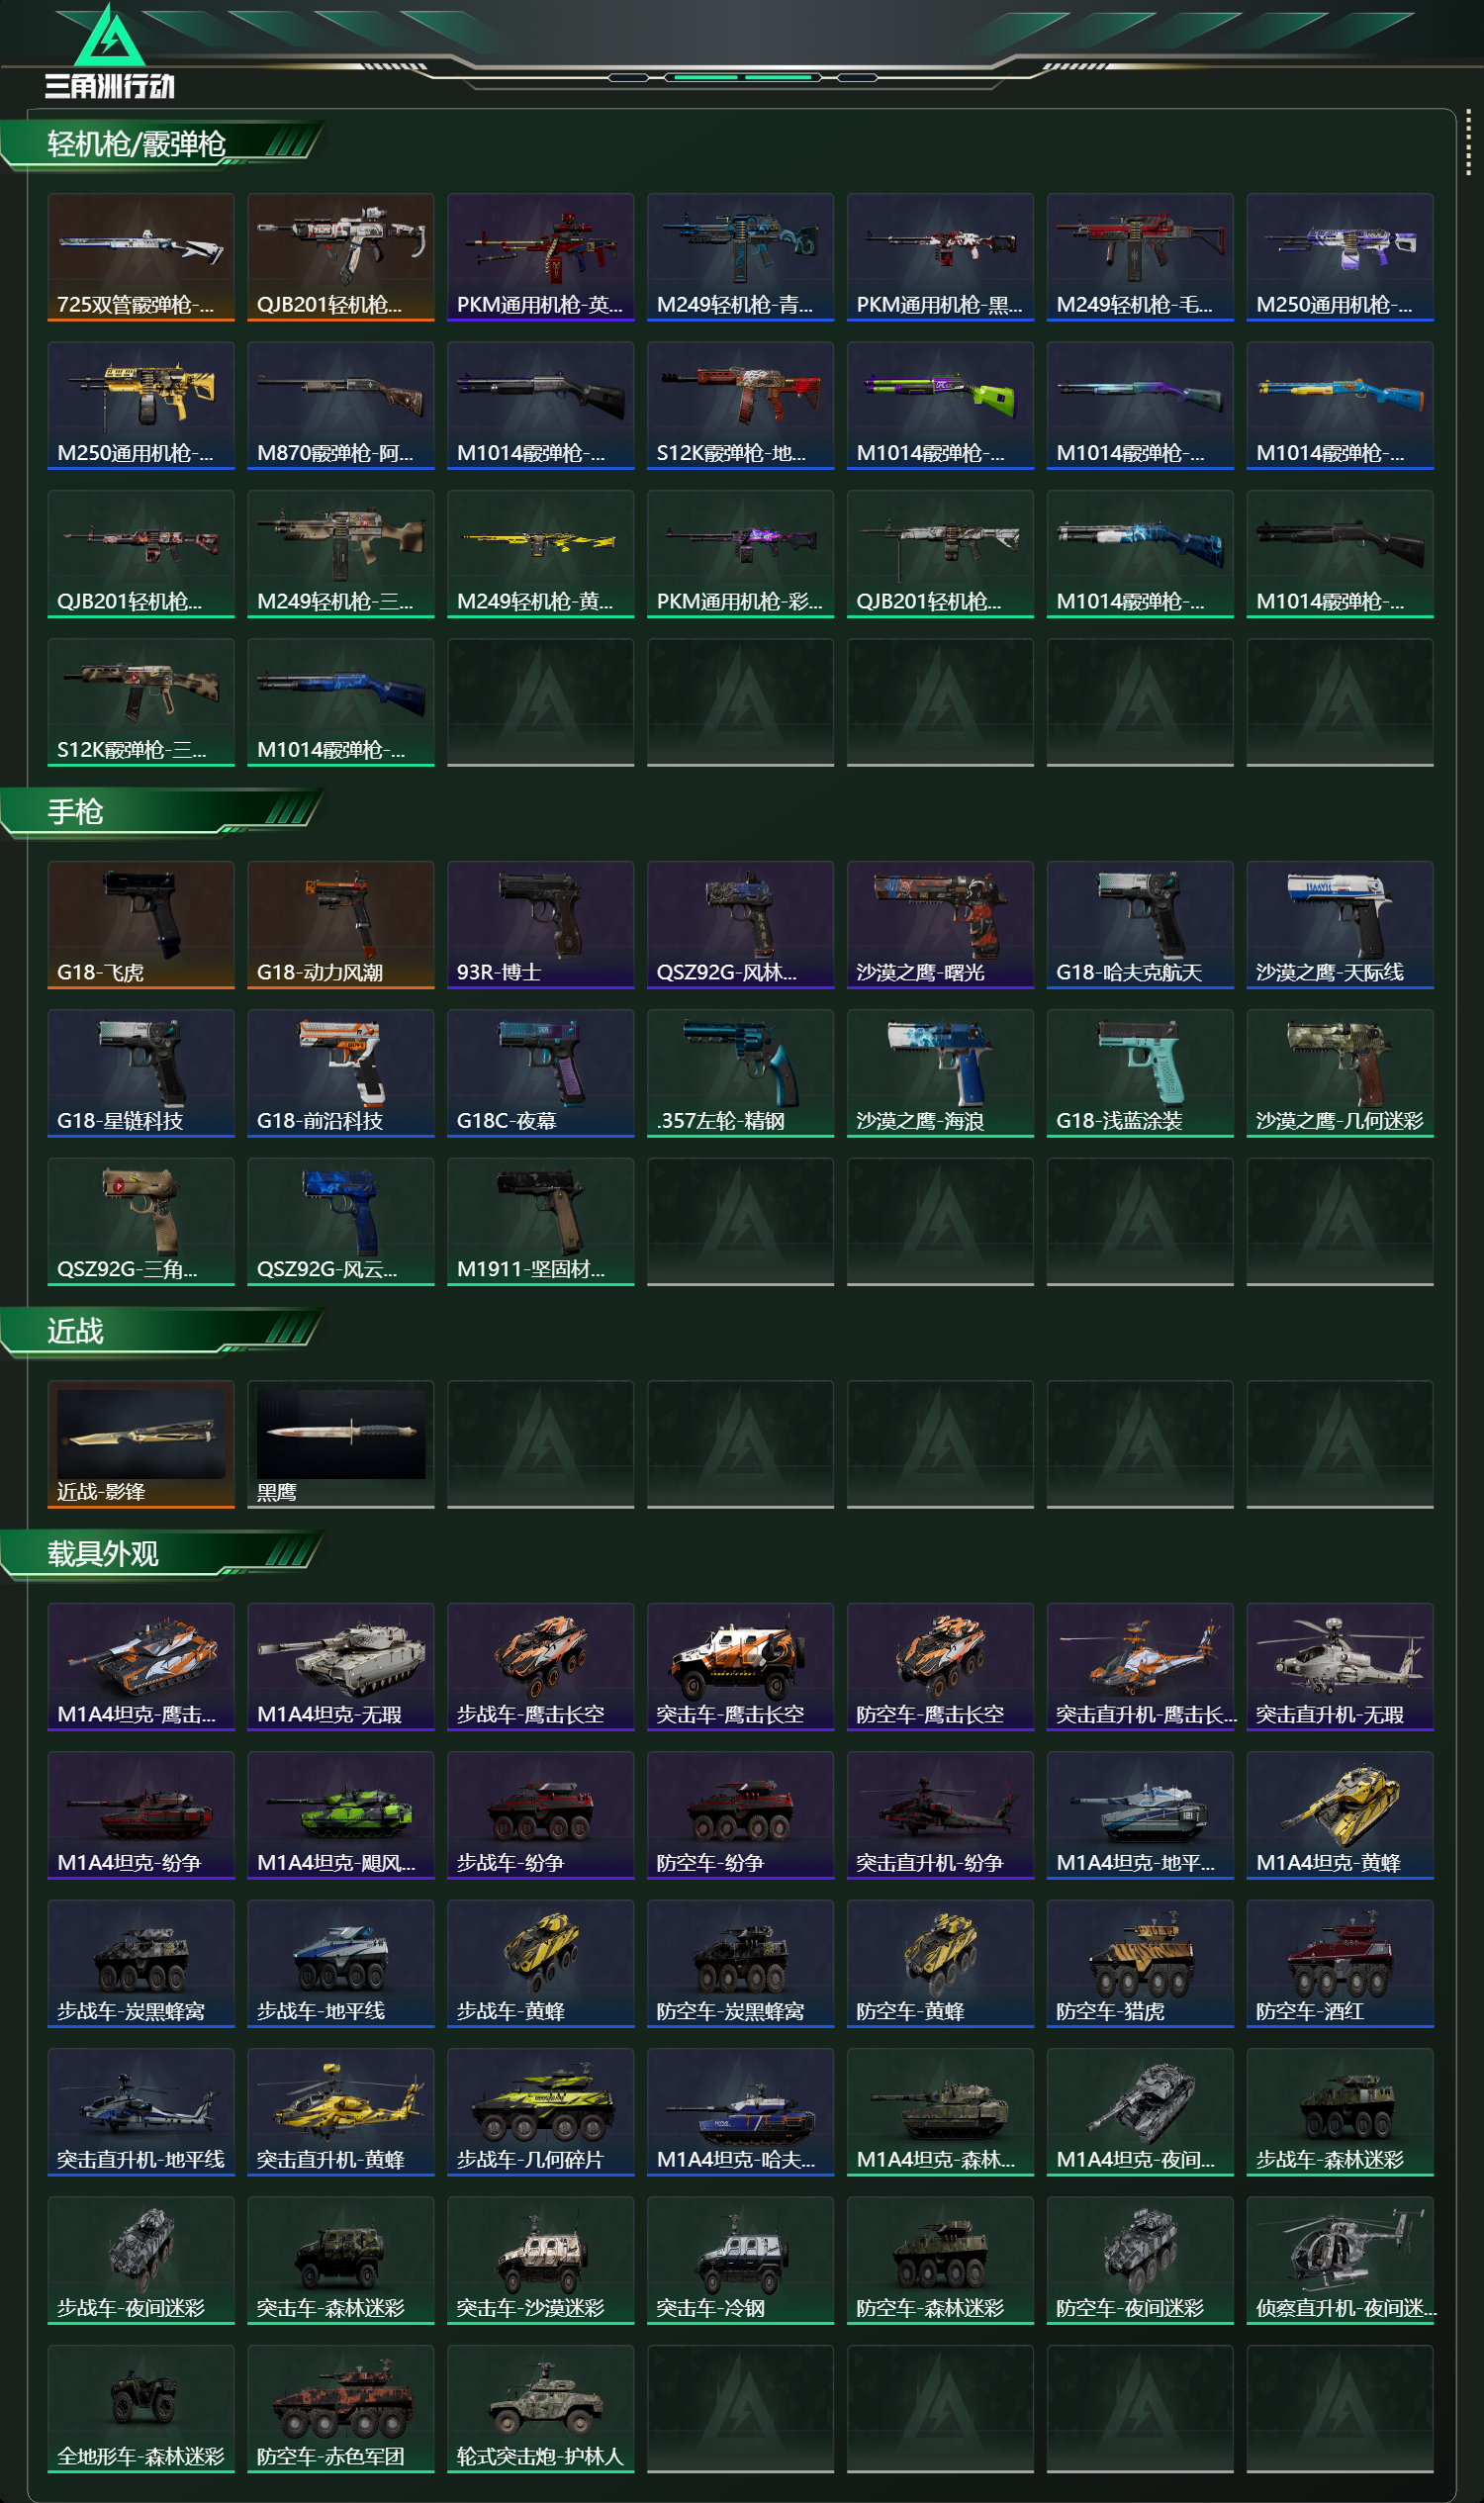Screen dimensions: 1484x2503
Task: Select the 黑鹰 knife item
Action: tap(341, 1444)
